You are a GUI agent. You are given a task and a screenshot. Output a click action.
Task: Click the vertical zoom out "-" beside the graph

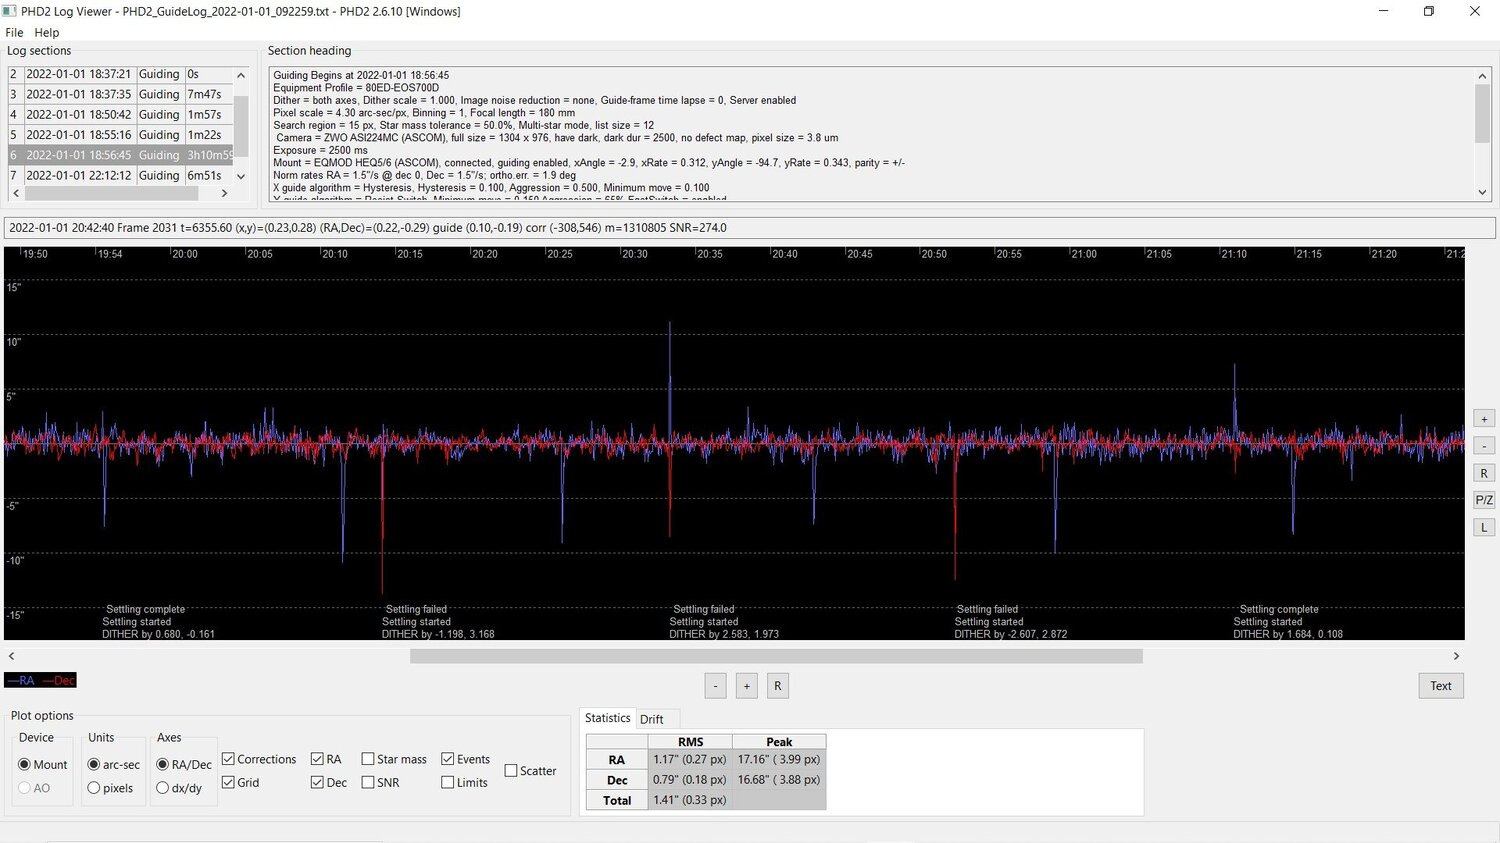(1484, 446)
